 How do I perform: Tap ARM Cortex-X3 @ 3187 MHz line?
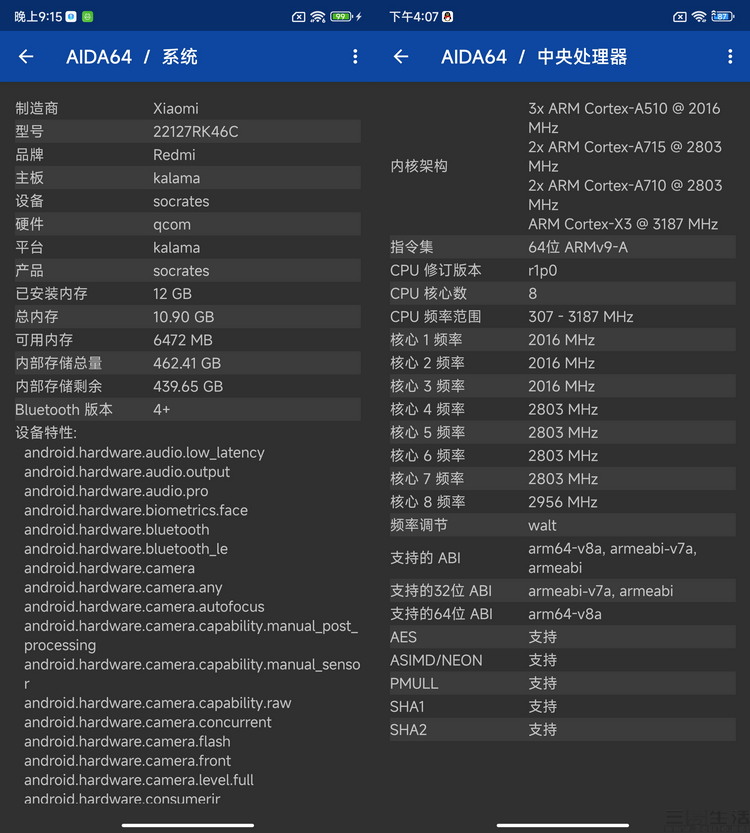click(x=623, y=224)
